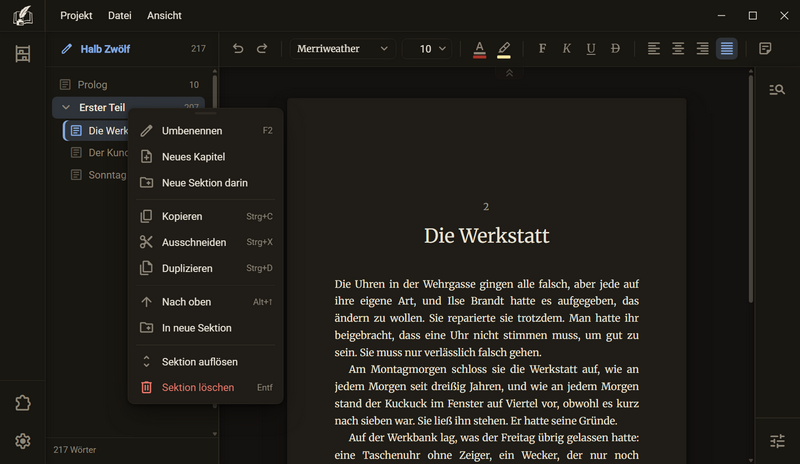This screenshot has width=800, height=464.
Task: Maximize the window
Action: click(x=753, y=15)
